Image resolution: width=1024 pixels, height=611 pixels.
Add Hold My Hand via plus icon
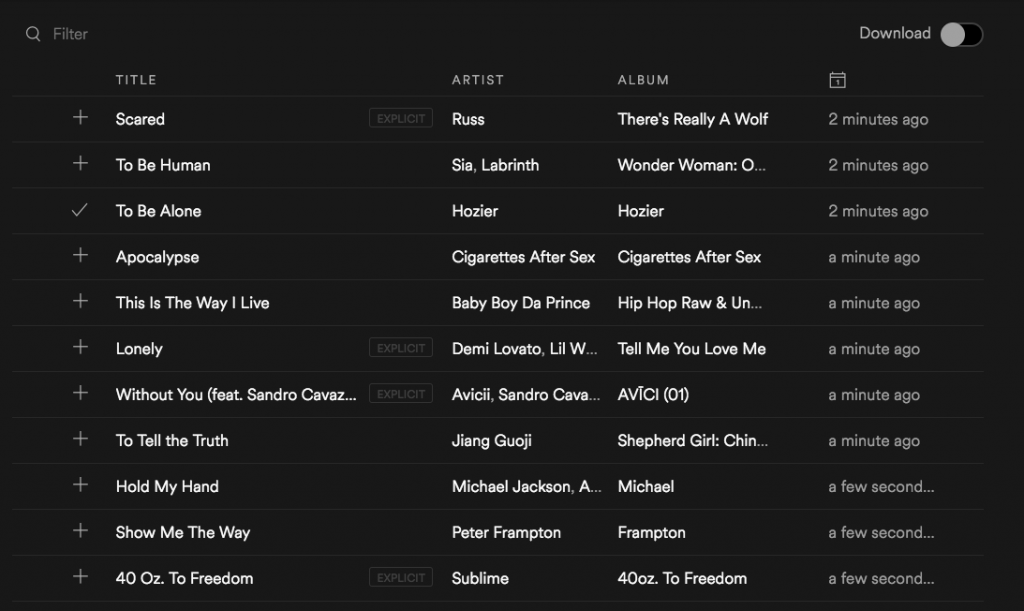[x=80, y=484]
